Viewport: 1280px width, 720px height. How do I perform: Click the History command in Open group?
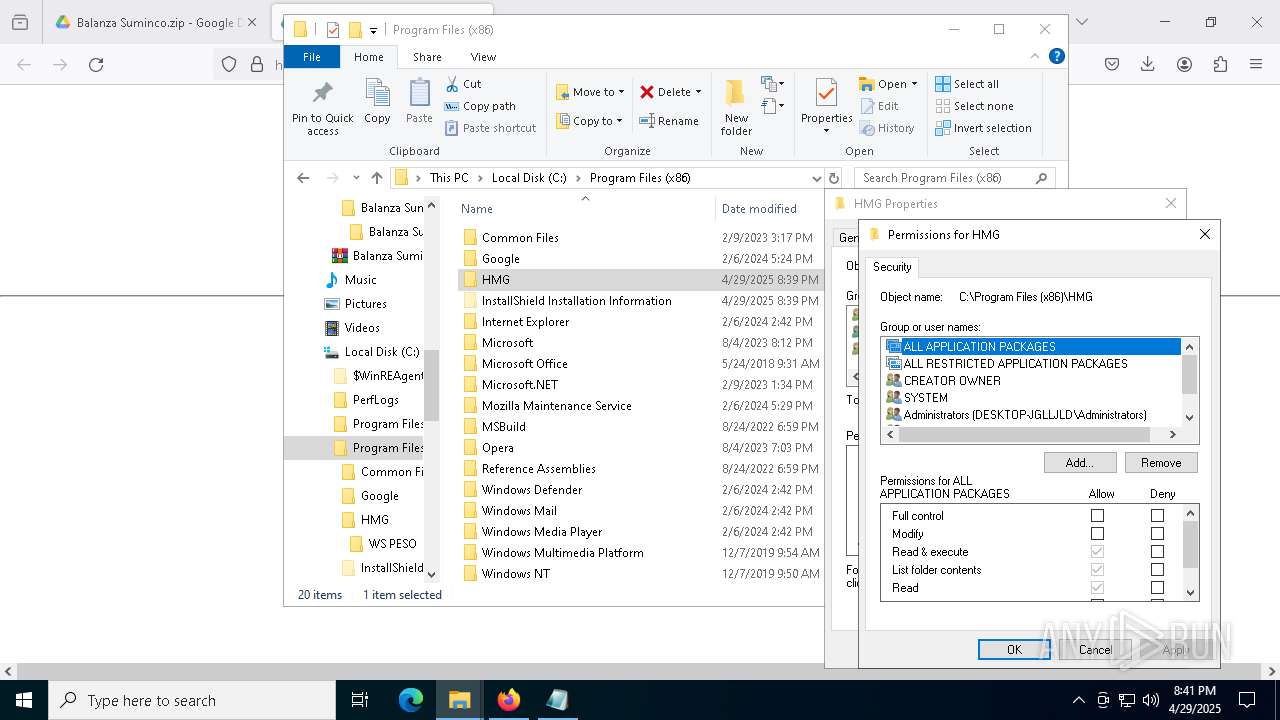tap(887, 128)
